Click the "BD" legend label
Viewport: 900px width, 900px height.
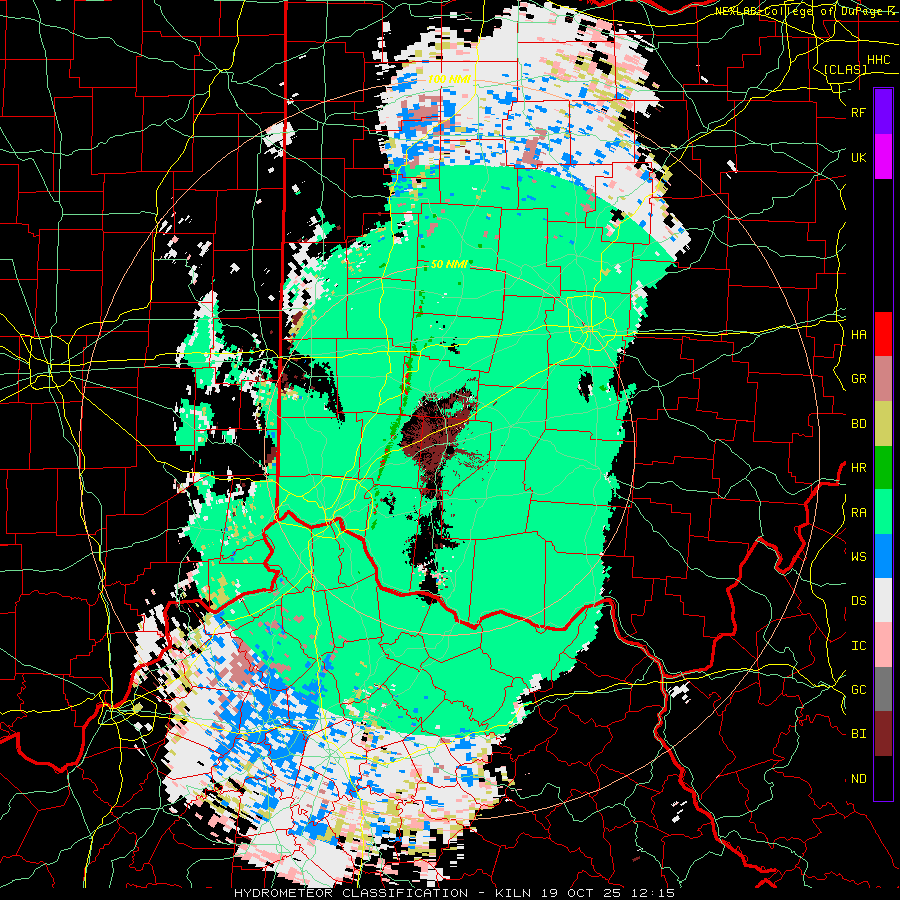click(x=858, y=424)
